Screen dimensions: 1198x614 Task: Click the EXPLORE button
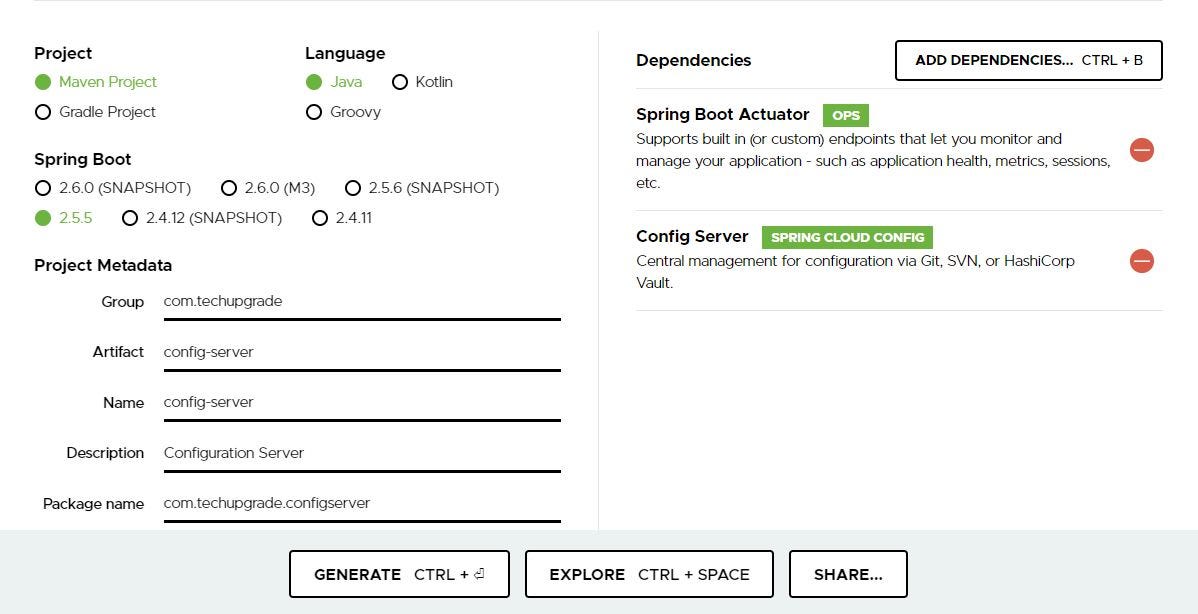[x=648, y=574]
